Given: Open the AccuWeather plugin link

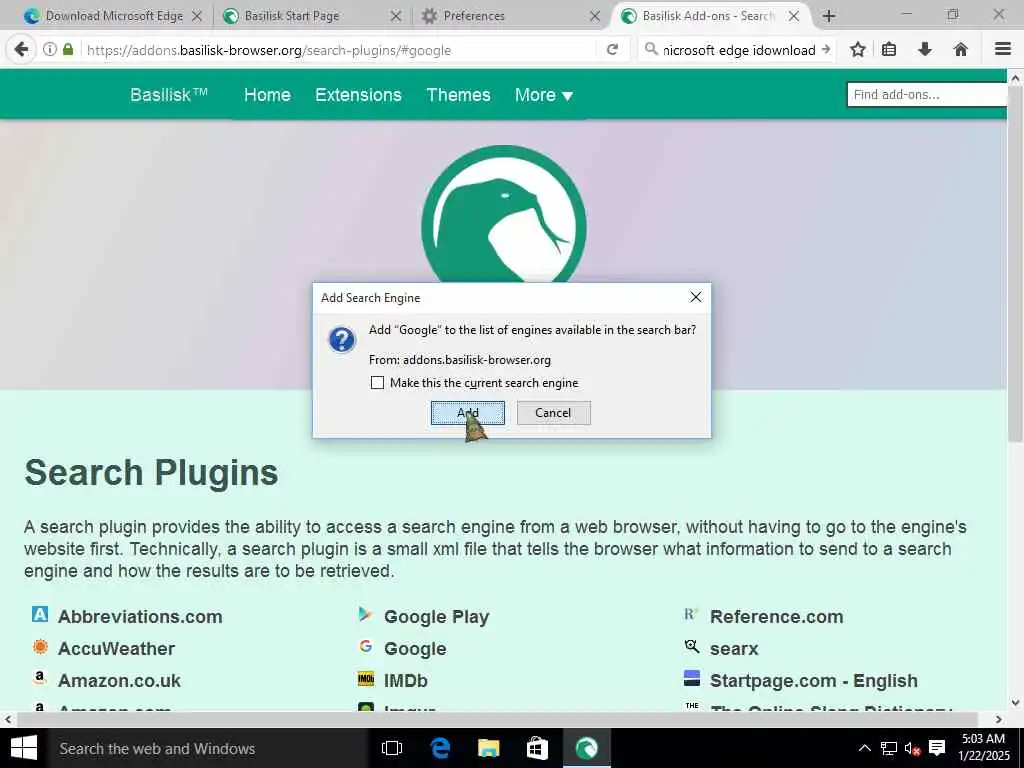Looking at the screenshot, I should 116,648.
